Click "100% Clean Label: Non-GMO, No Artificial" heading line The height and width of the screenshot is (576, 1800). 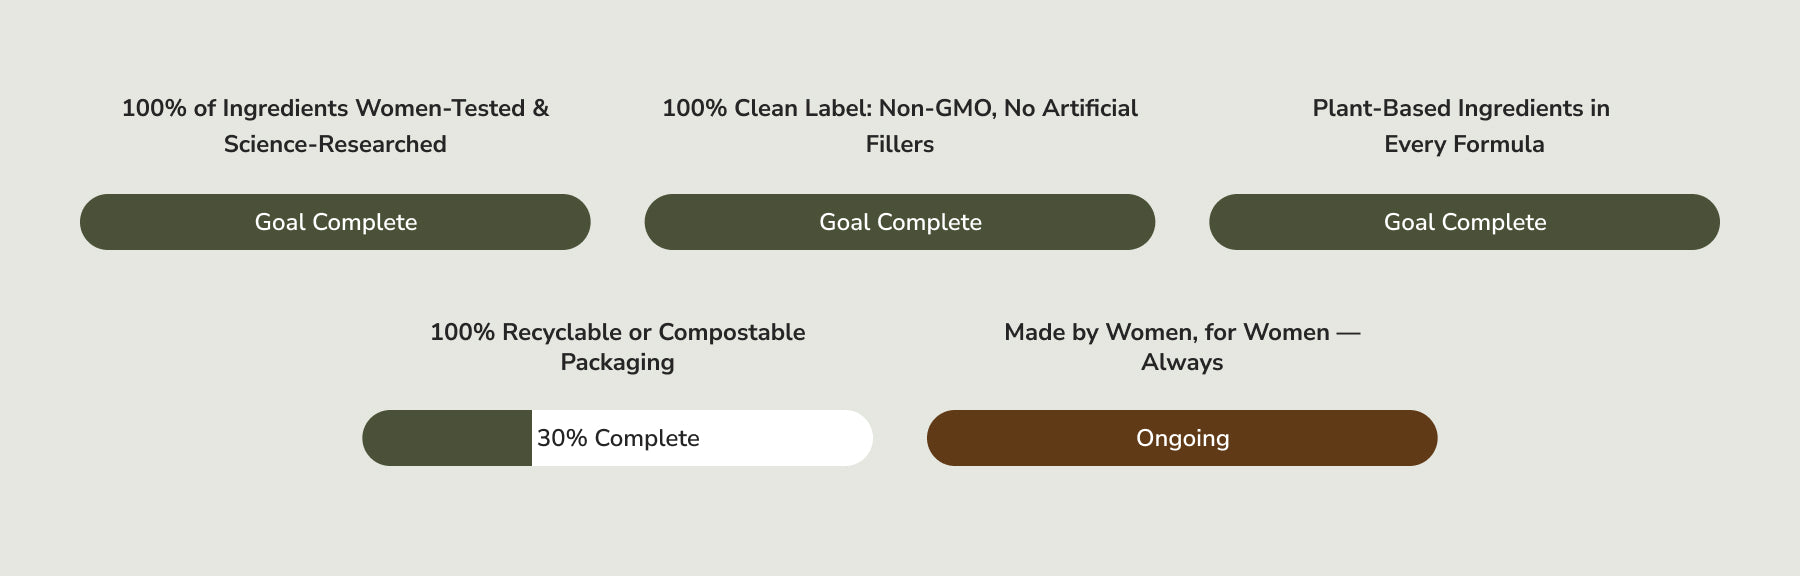[x=900, y=108]
